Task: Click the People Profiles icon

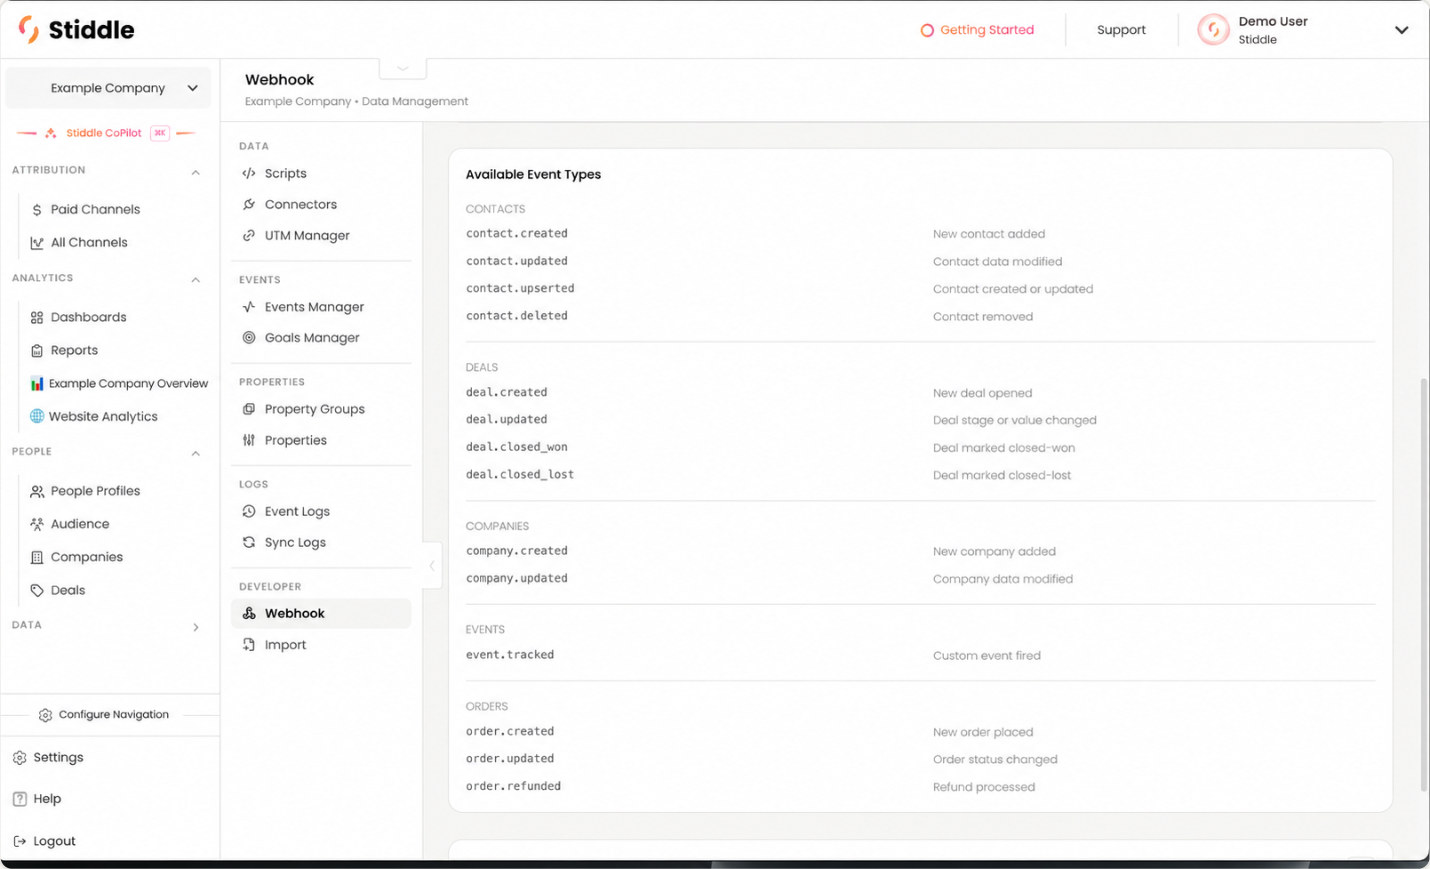Action: 37,491
